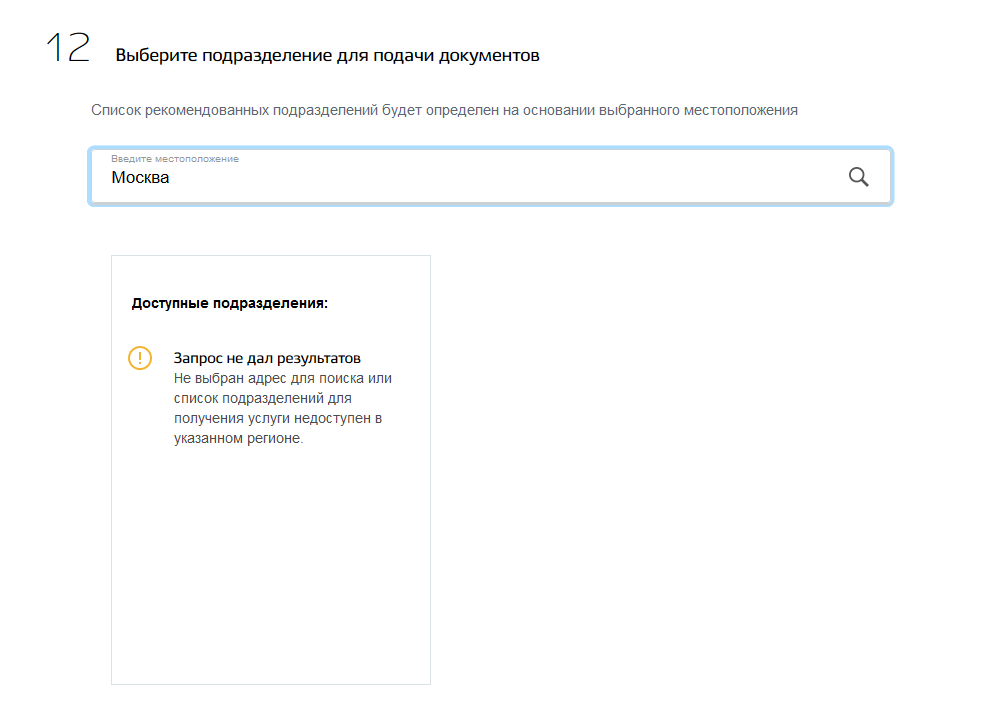Click the "получения услуги недоступен в" line
Screen dimensions: 982x718
tap(278, 418)
